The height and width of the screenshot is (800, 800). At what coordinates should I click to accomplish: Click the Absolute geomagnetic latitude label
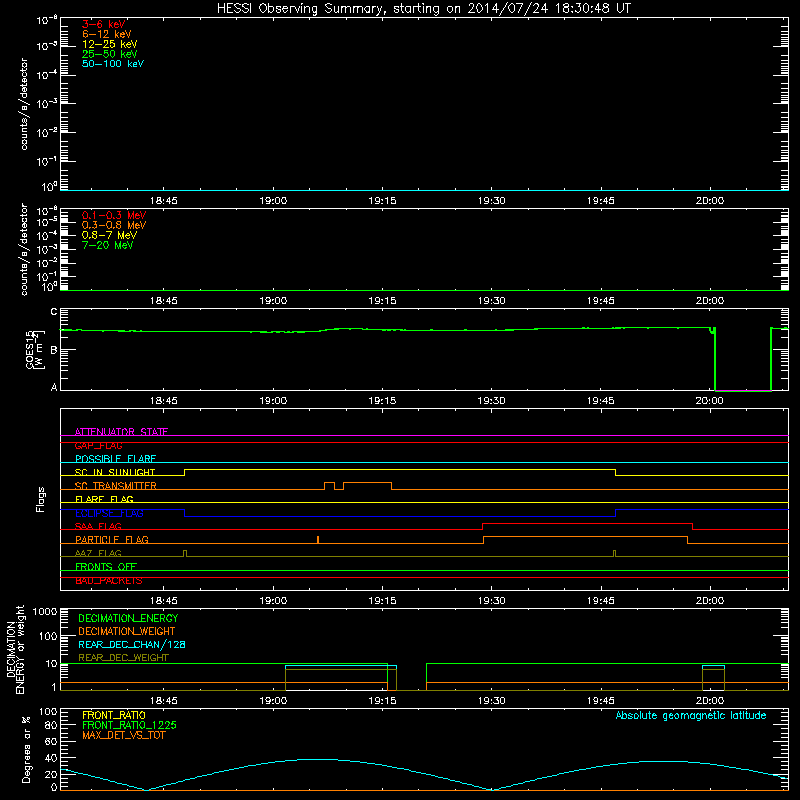pyautogui.click(x=691, y=715)
